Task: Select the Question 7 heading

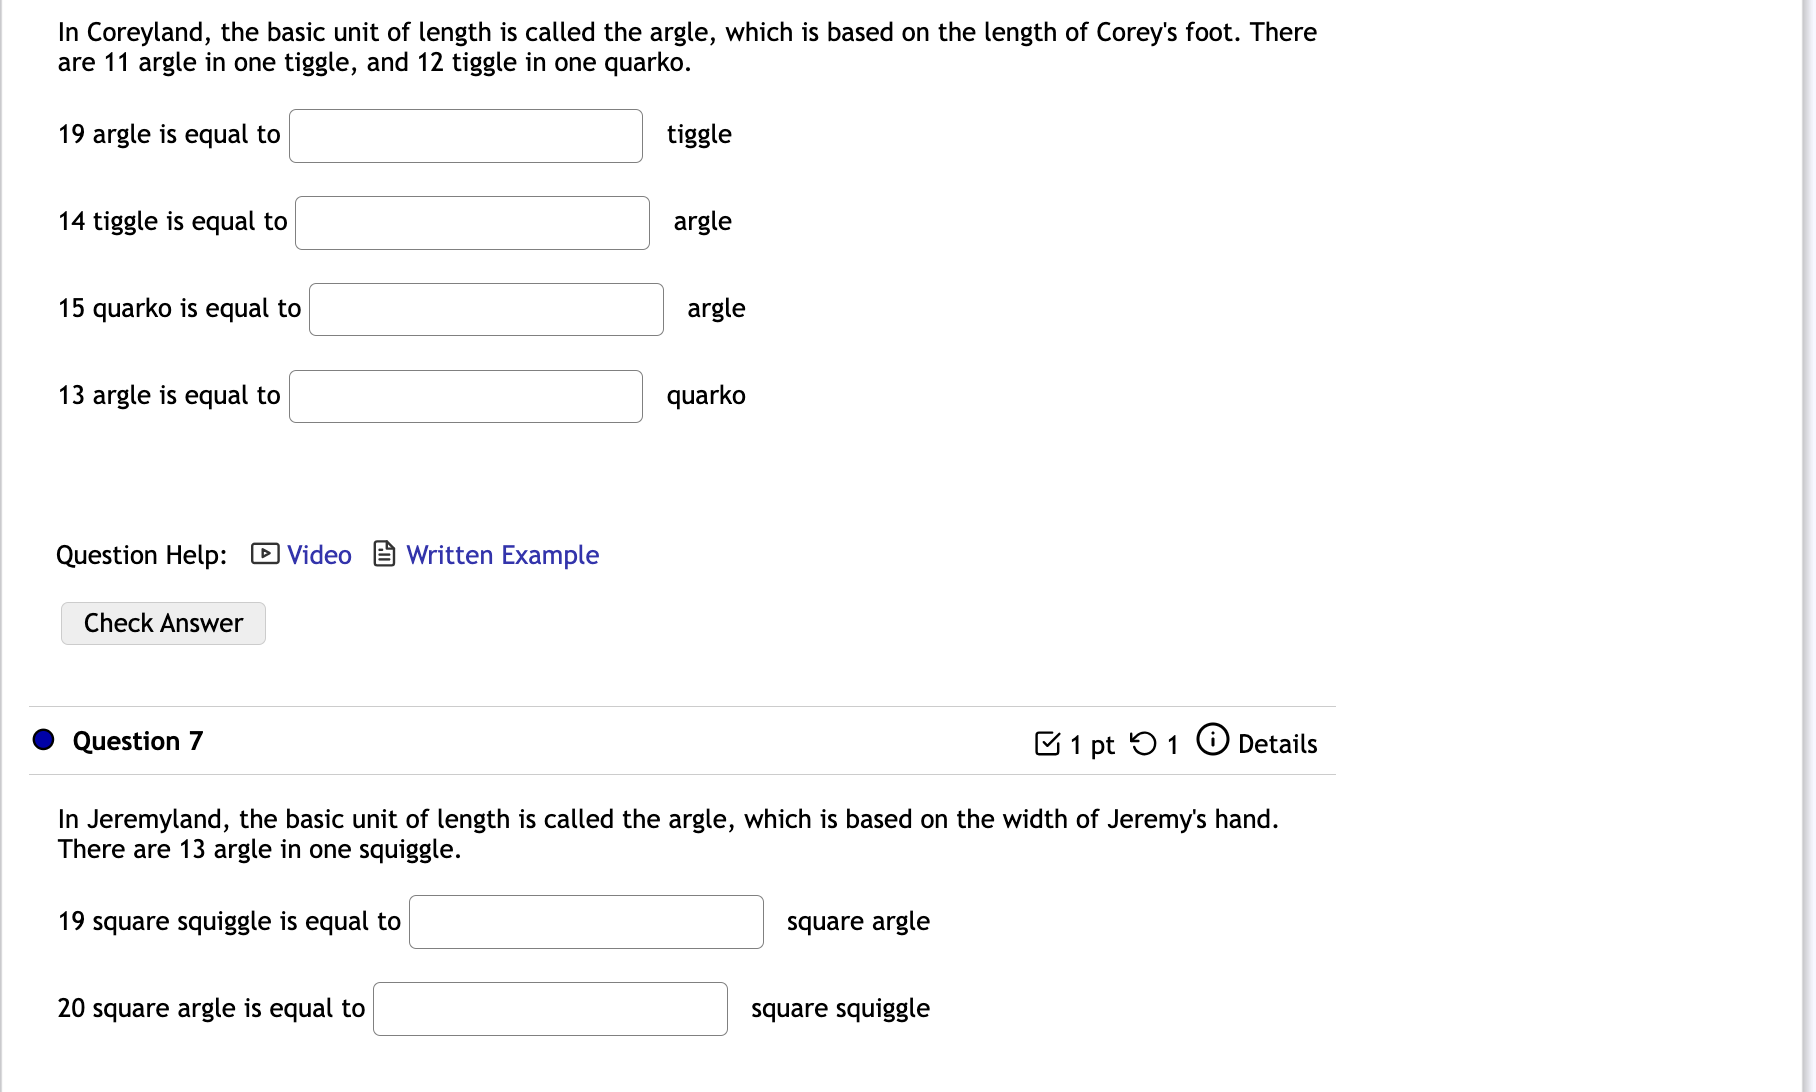Action: (x=137, y=740)
